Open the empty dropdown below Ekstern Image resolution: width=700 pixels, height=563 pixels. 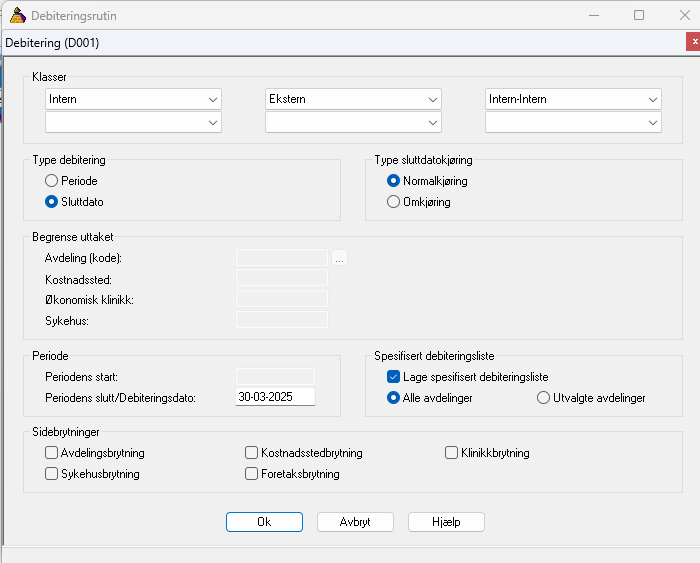353,122
